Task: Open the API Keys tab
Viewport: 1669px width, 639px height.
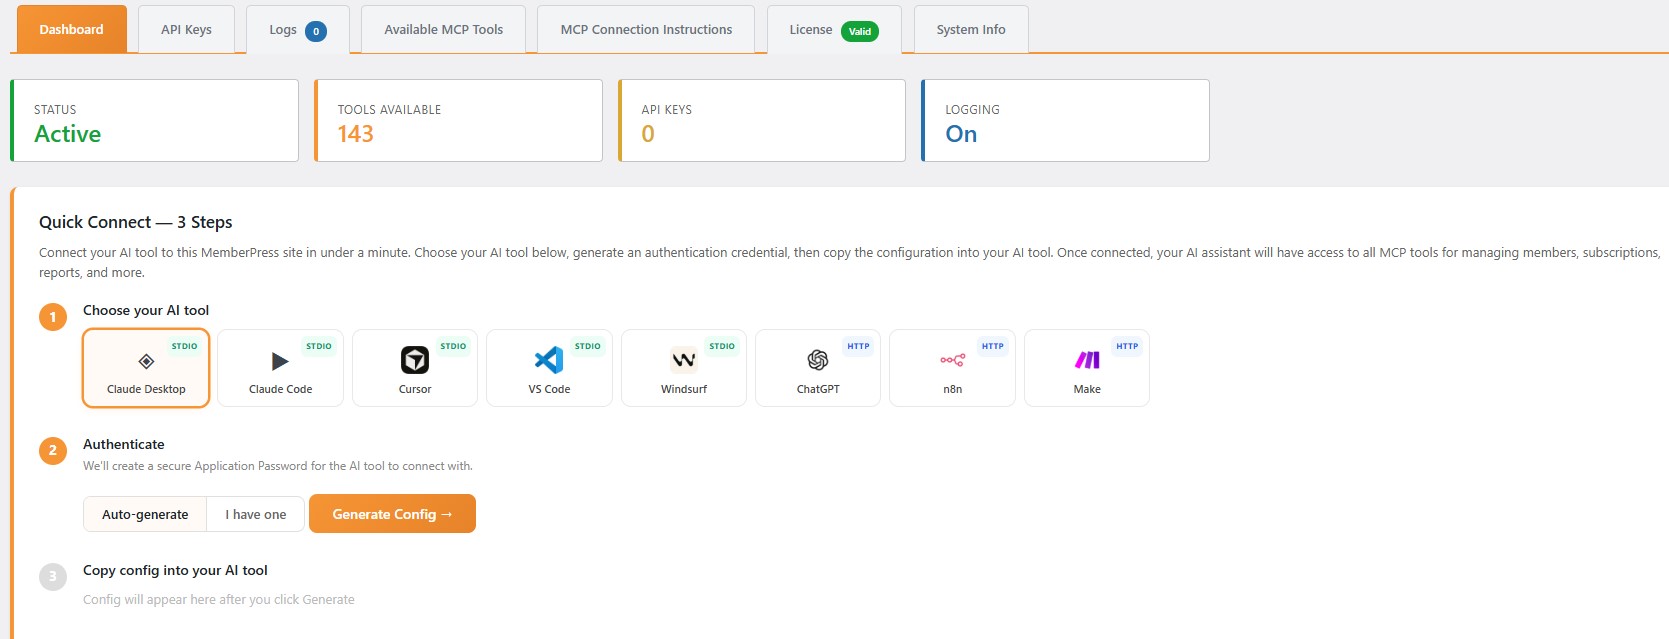Action: point(186,29)
